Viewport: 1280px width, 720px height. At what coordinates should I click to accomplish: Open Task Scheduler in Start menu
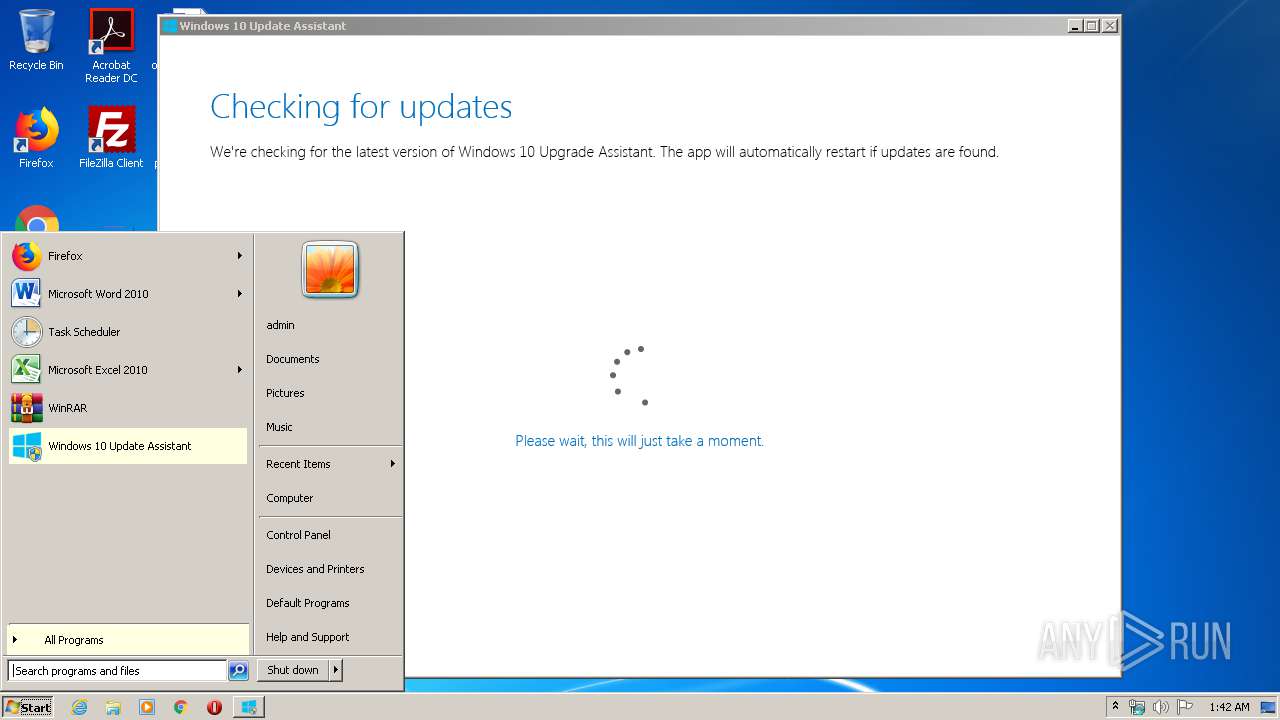127,332
